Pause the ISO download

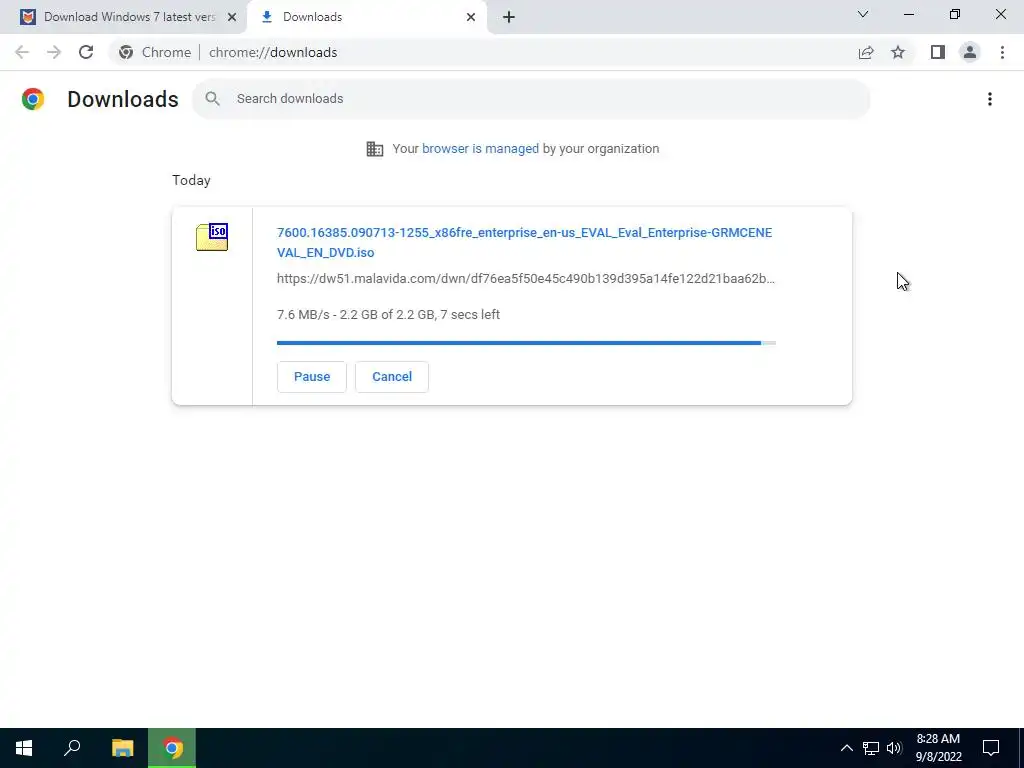(312, 377)
